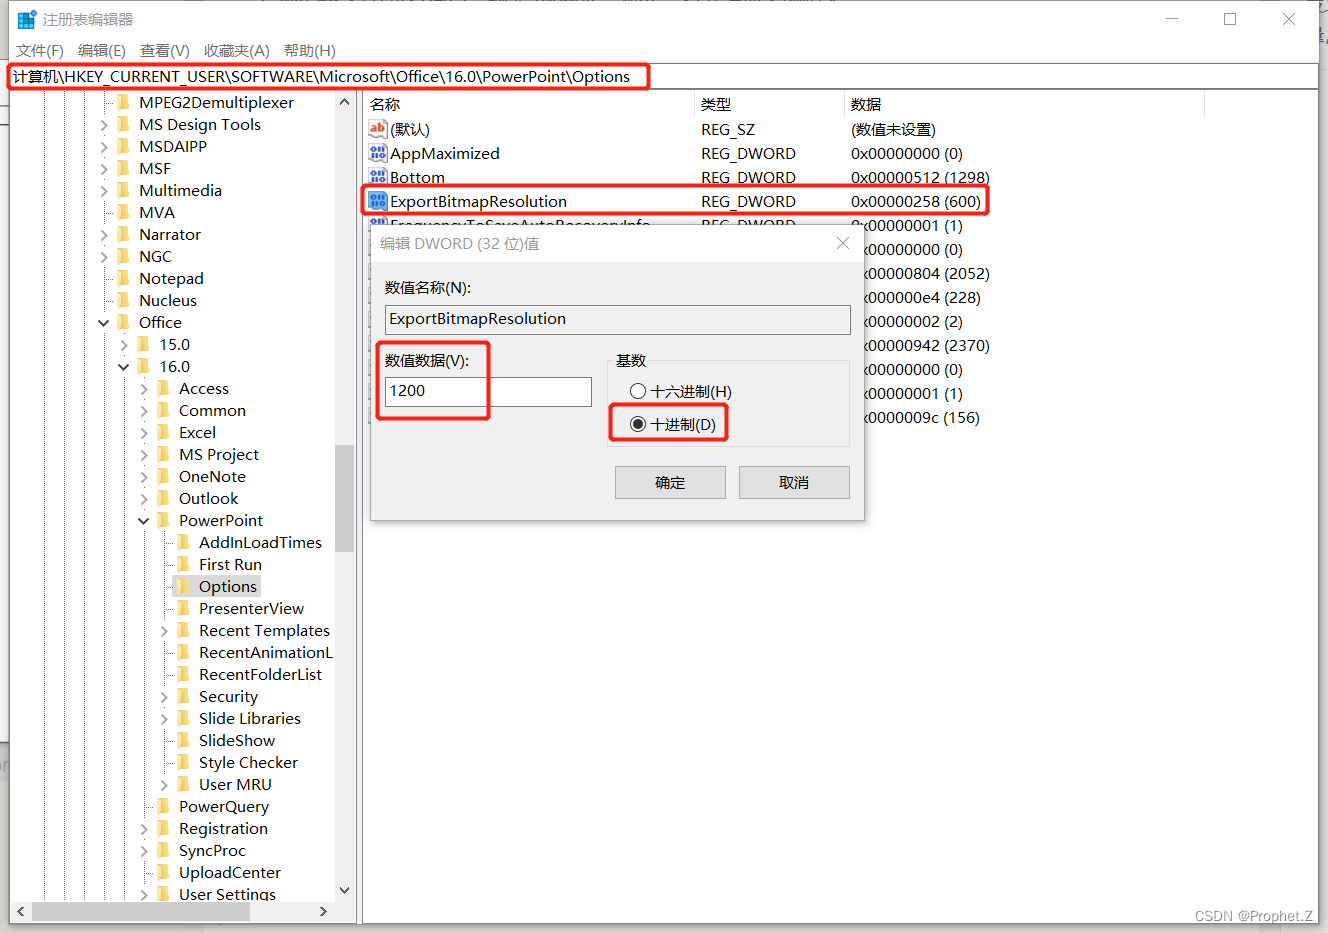This screenshot has width=1328, height=933.
Task: Open the 编辑(E) menu
Action: click(102, 50)
